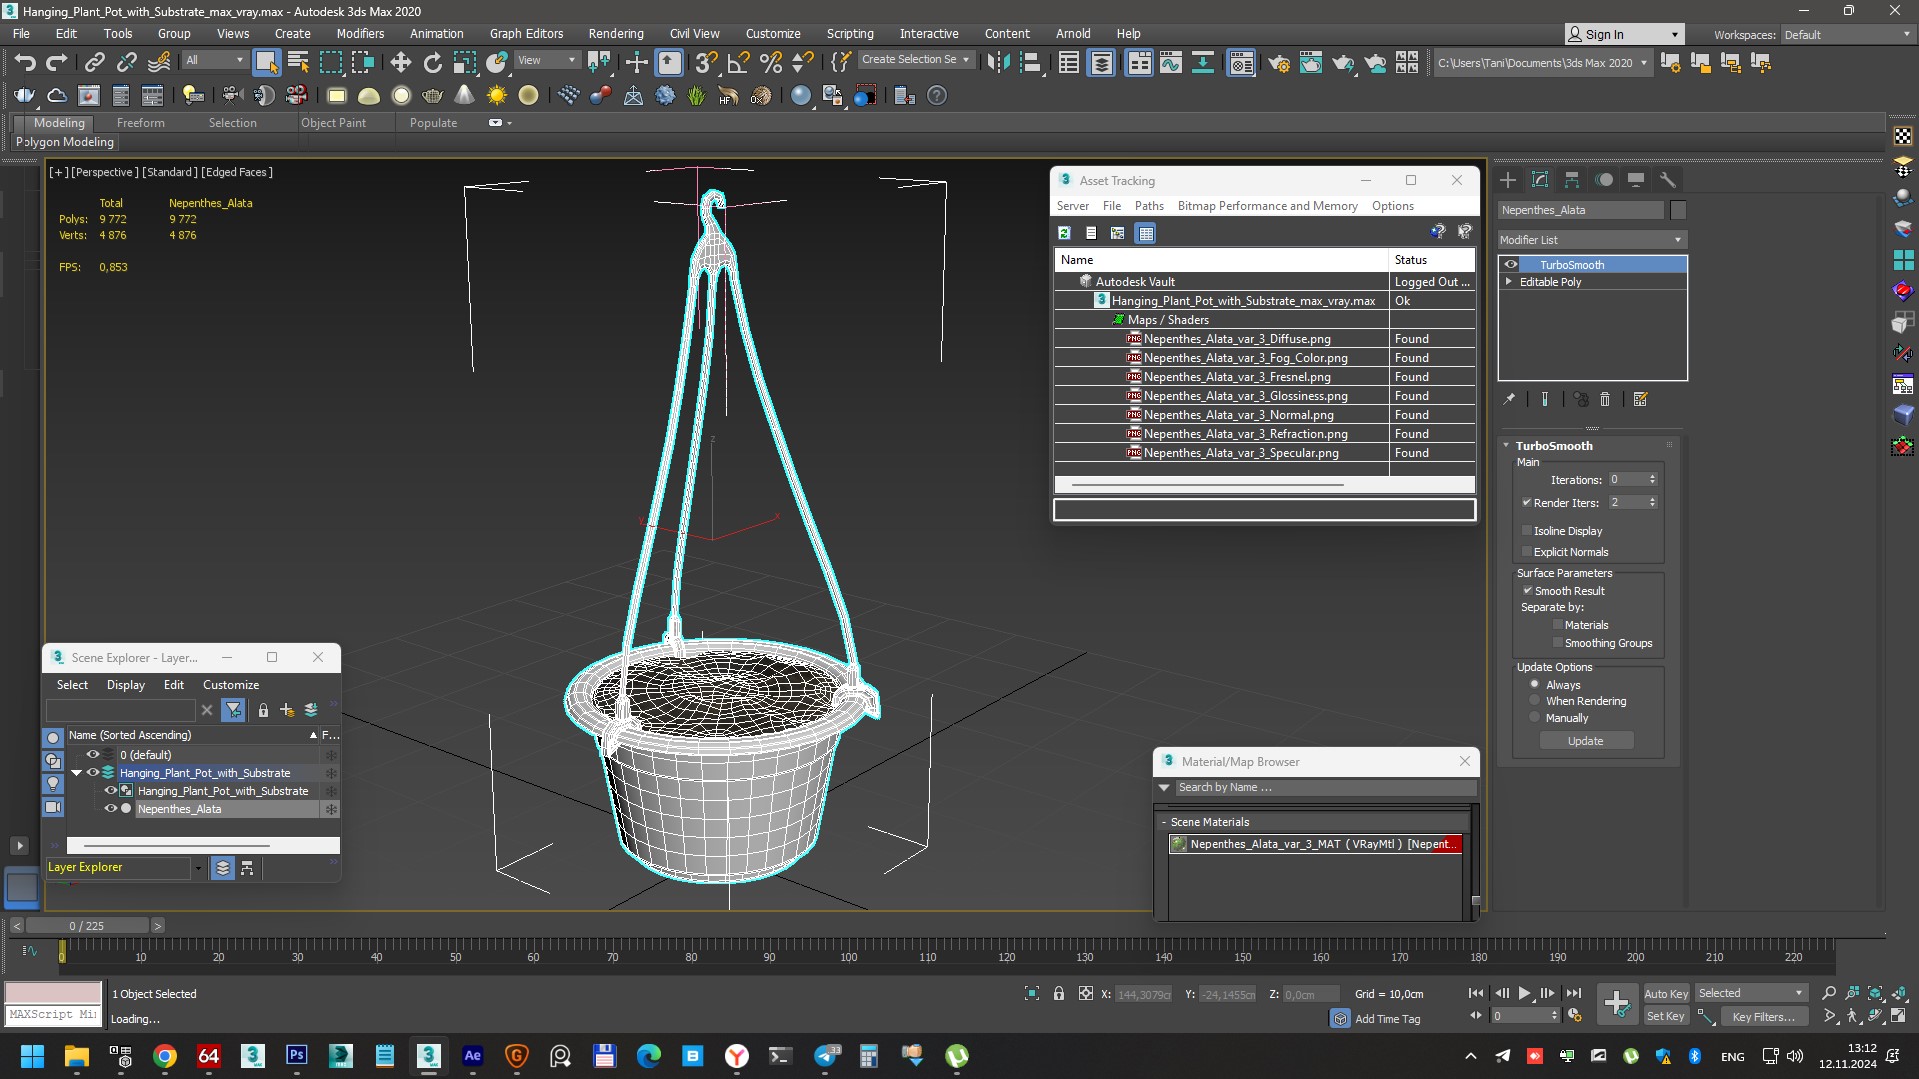Open the Rendering menu

point(615,33)
